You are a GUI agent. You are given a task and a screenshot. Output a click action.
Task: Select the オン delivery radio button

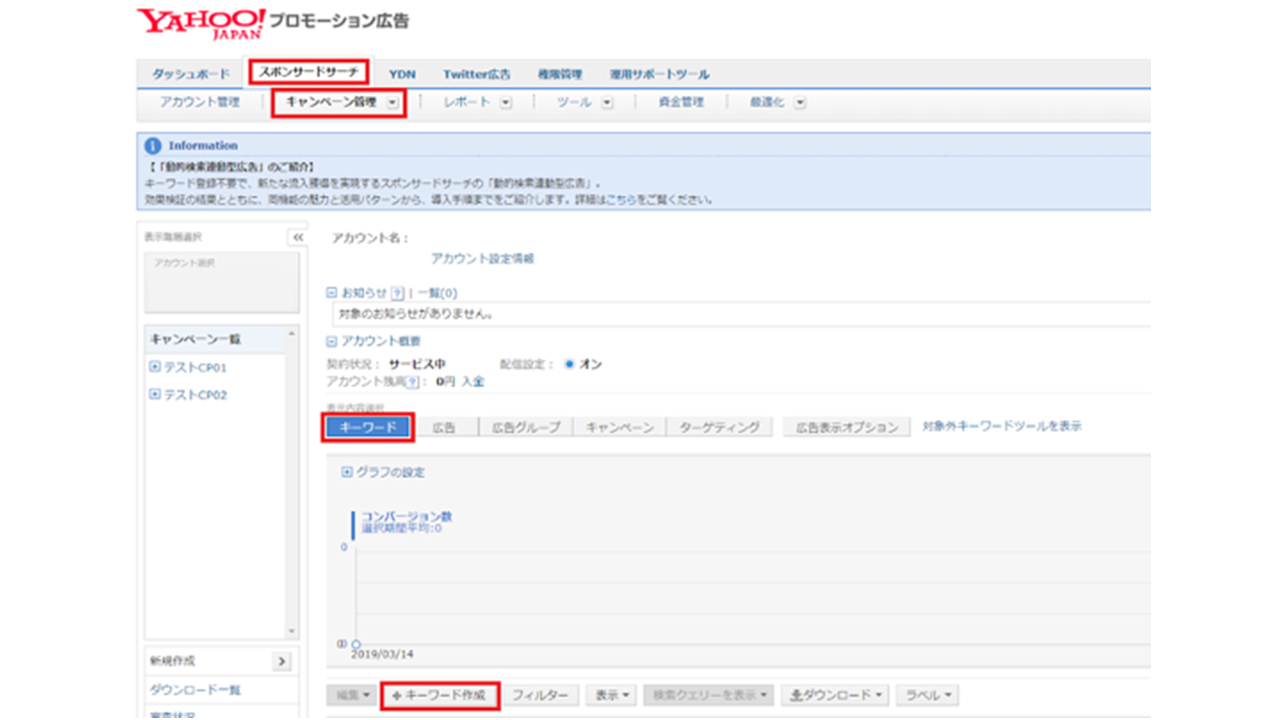(569, 364)
